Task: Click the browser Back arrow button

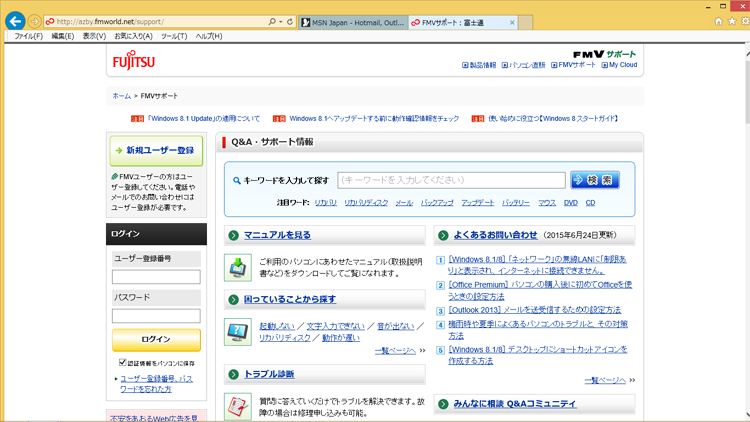Action: pyautogui.click(x=17, y=21)
